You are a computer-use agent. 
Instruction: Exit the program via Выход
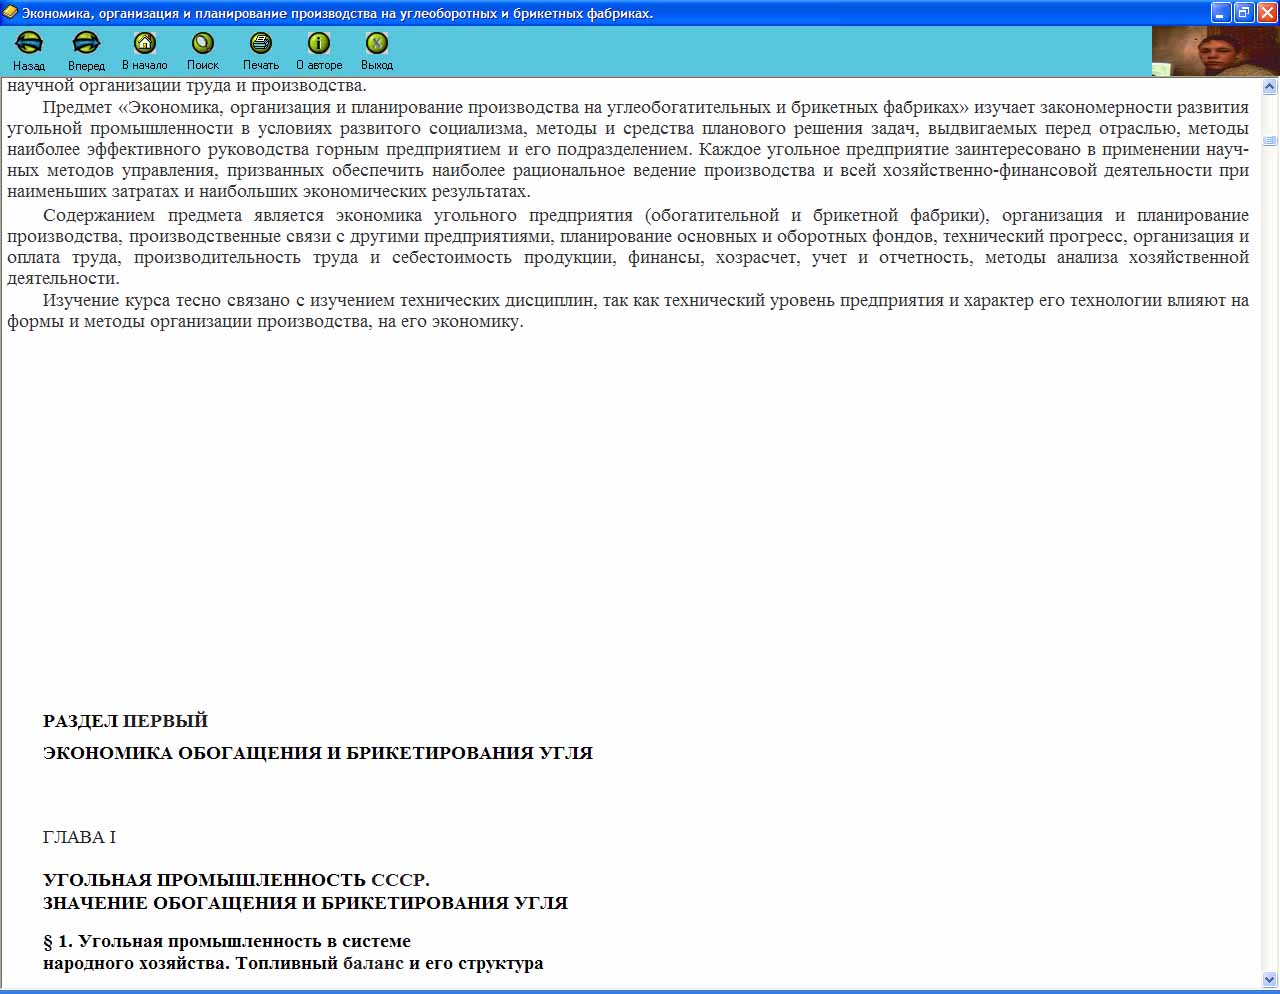pos(377,51)
